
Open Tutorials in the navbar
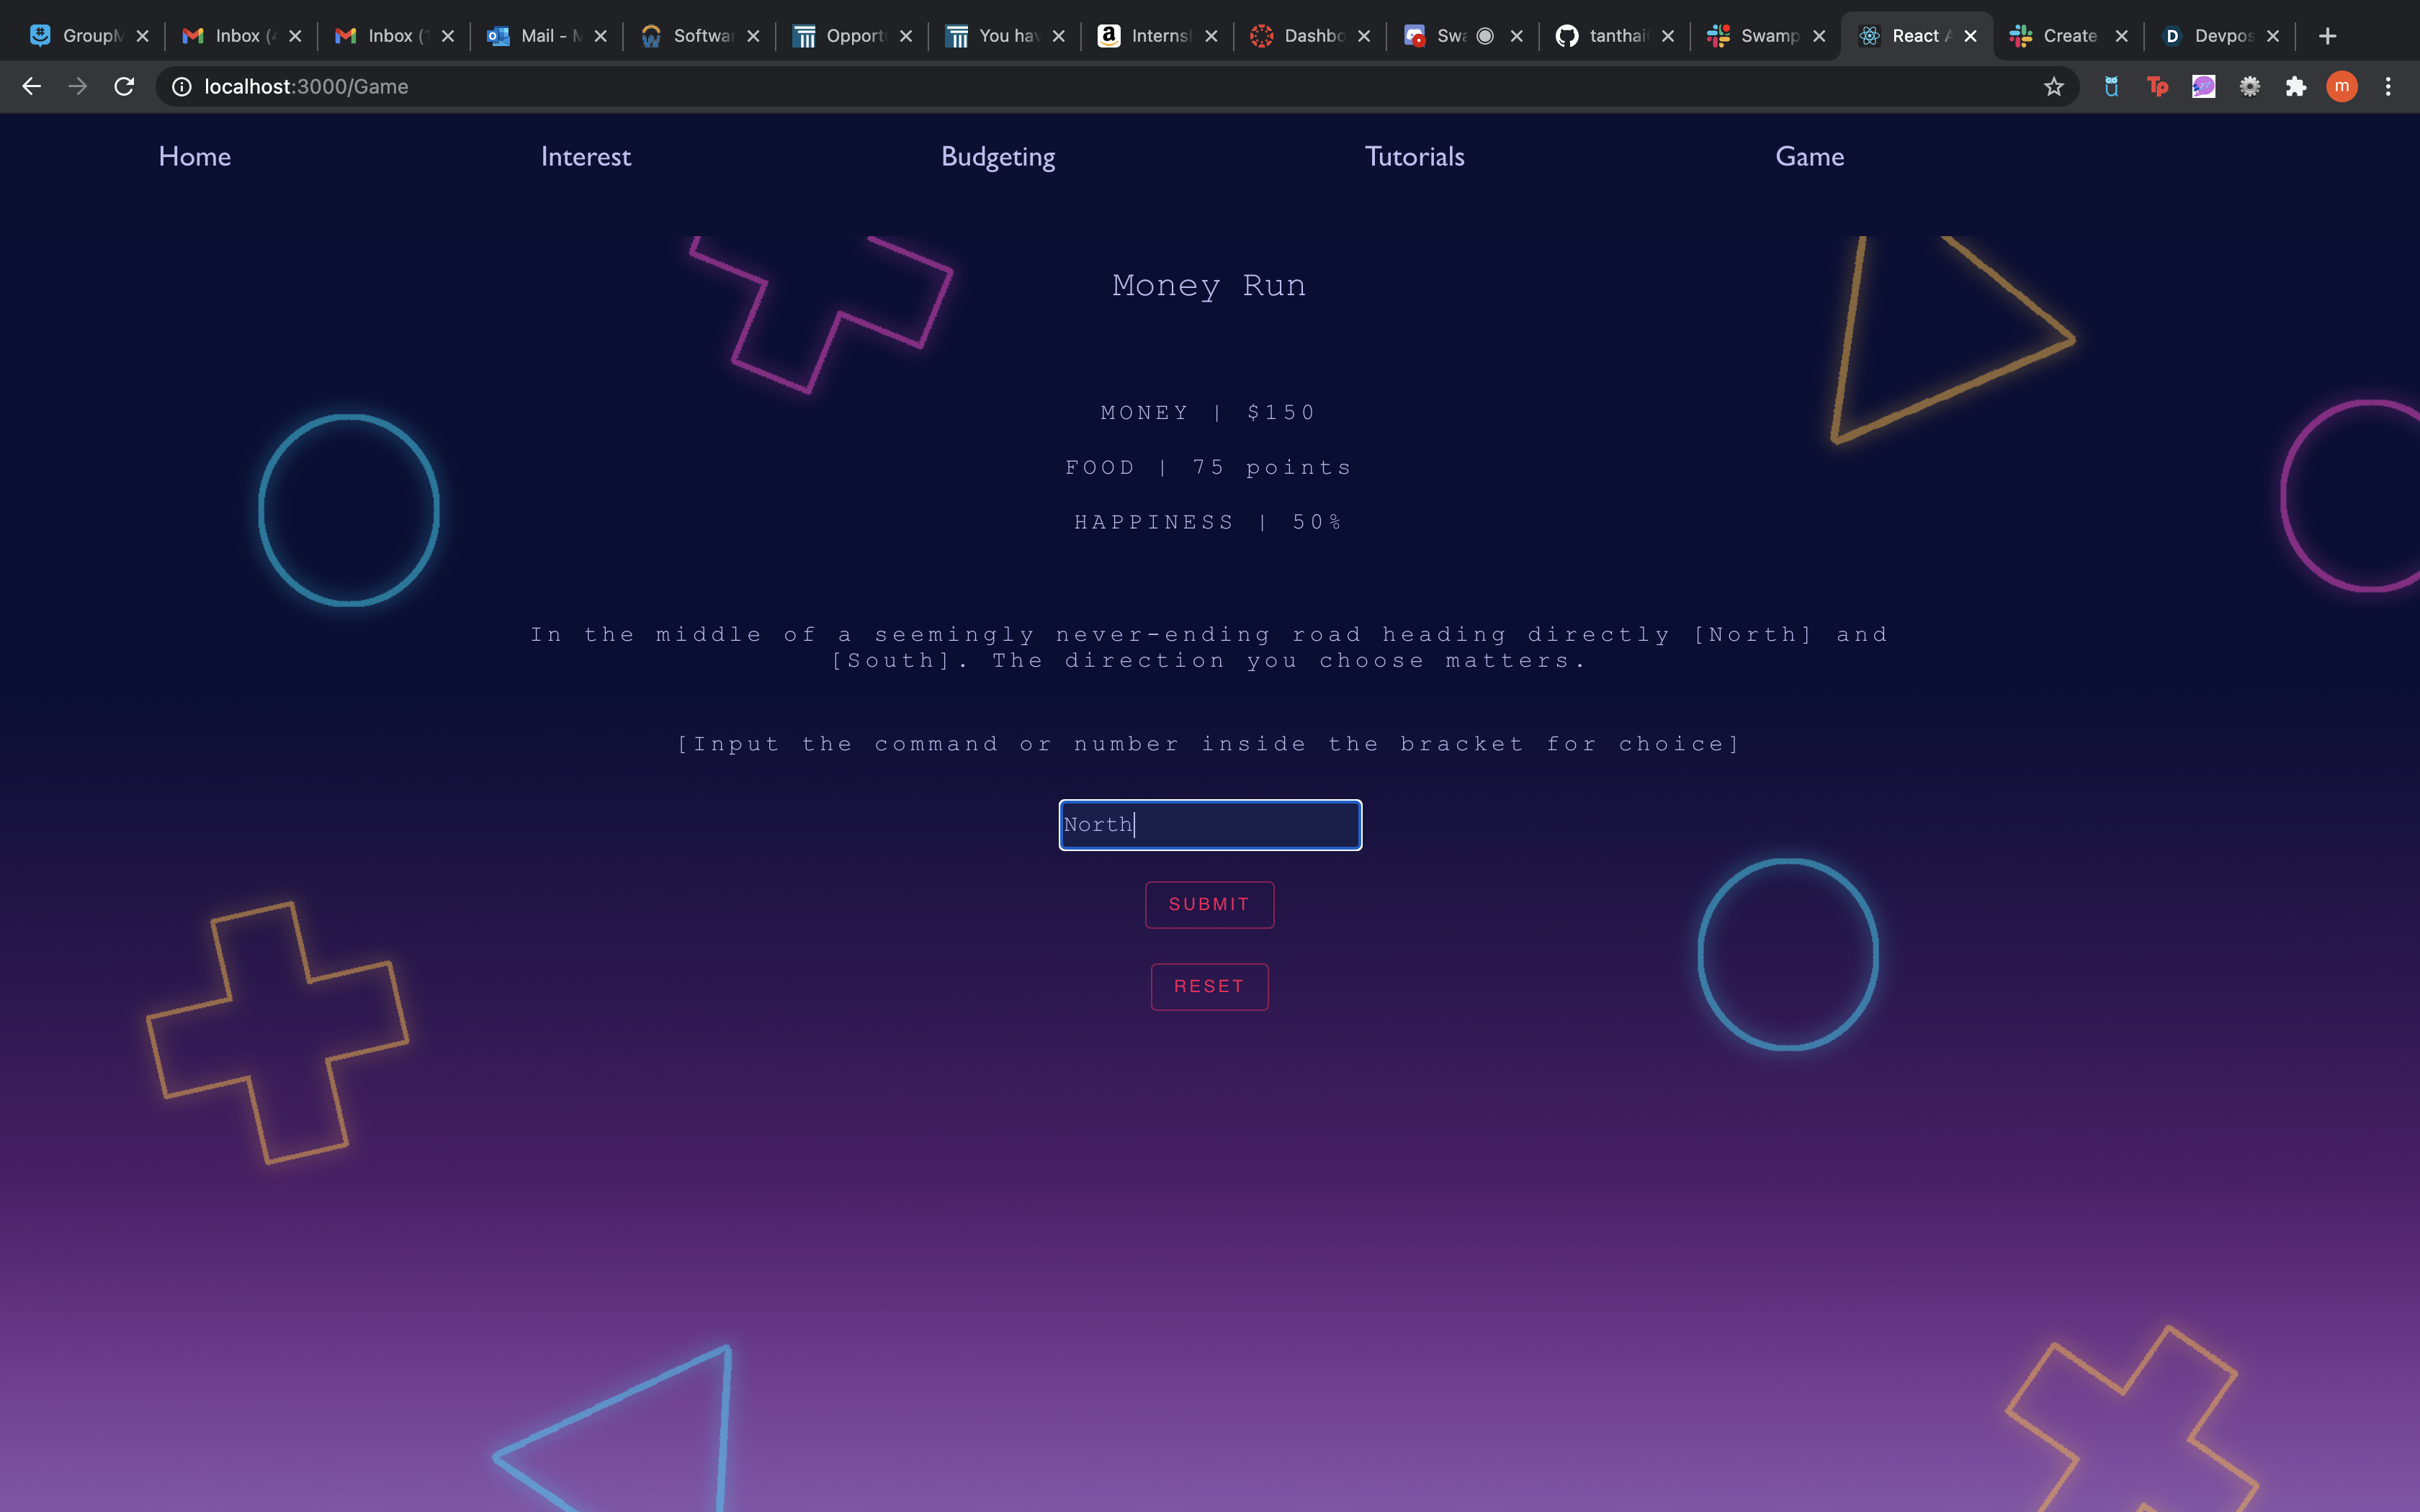1414,157
